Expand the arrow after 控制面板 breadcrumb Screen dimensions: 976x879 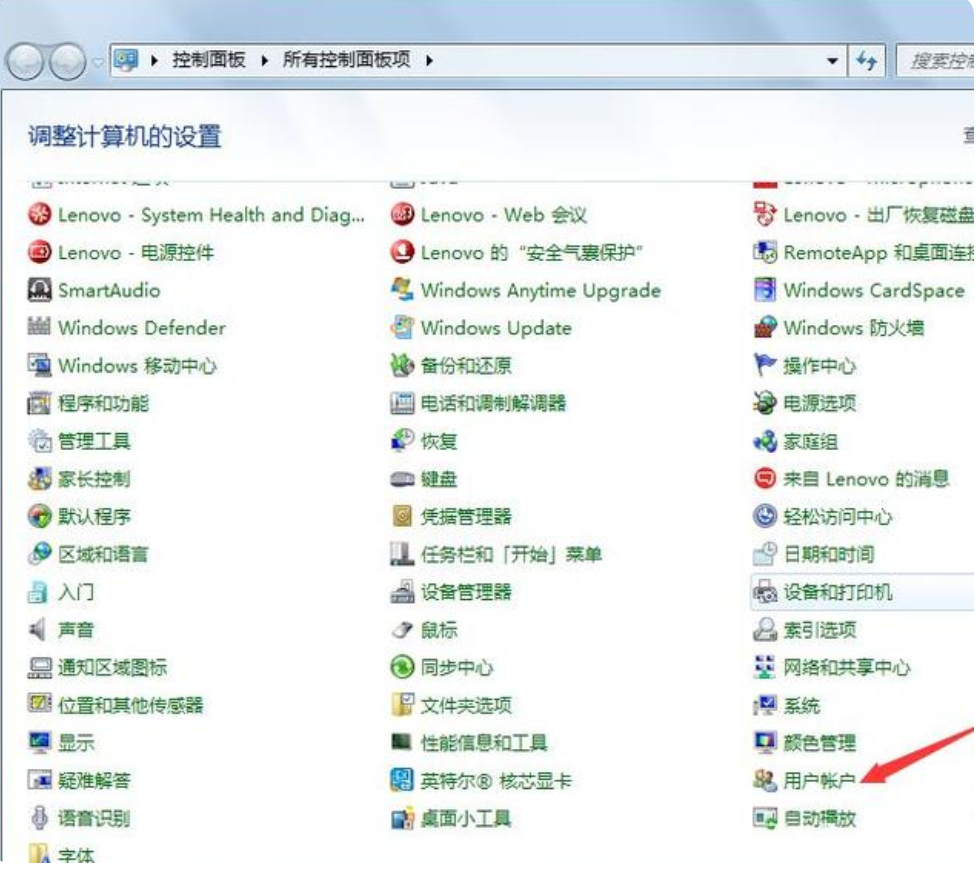coord(265,60)
